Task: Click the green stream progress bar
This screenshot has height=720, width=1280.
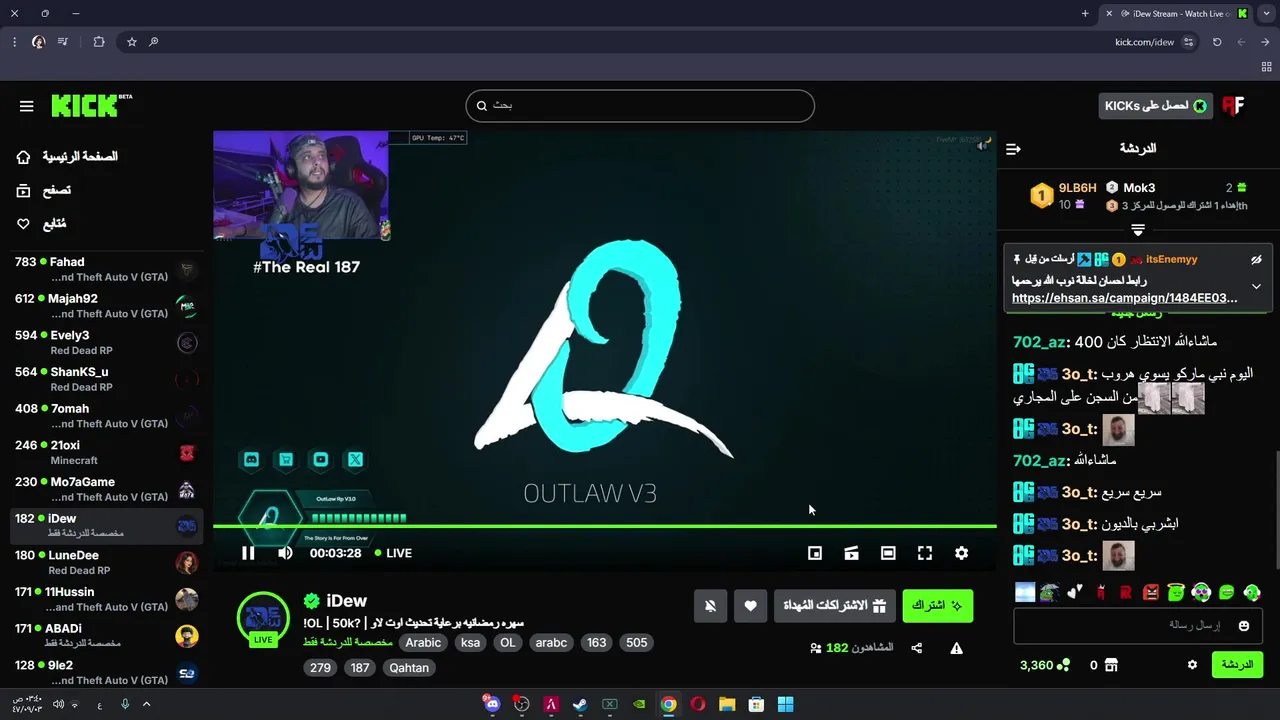Action: 604,526
